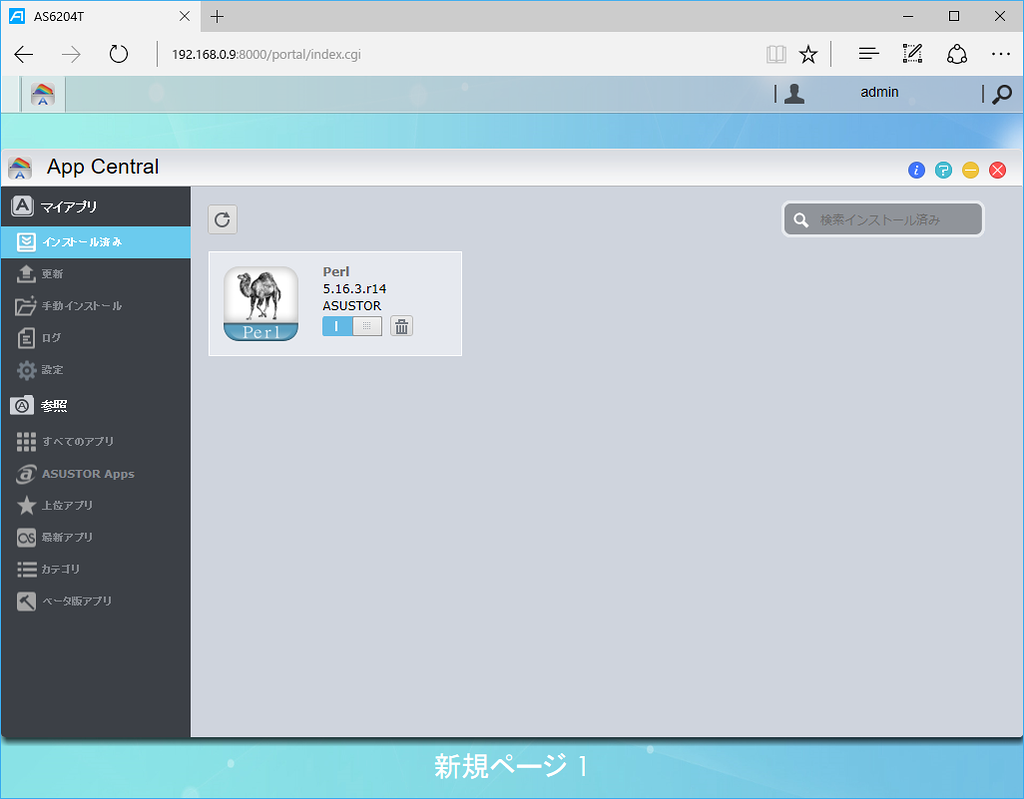Show ベータ版アプリ (Beta Apps)
1024x799 pixels.
point(78,601)
